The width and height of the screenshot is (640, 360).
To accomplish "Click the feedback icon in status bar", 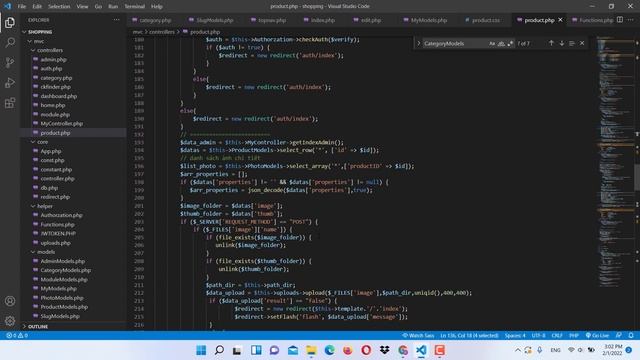I will coord(619,336).
